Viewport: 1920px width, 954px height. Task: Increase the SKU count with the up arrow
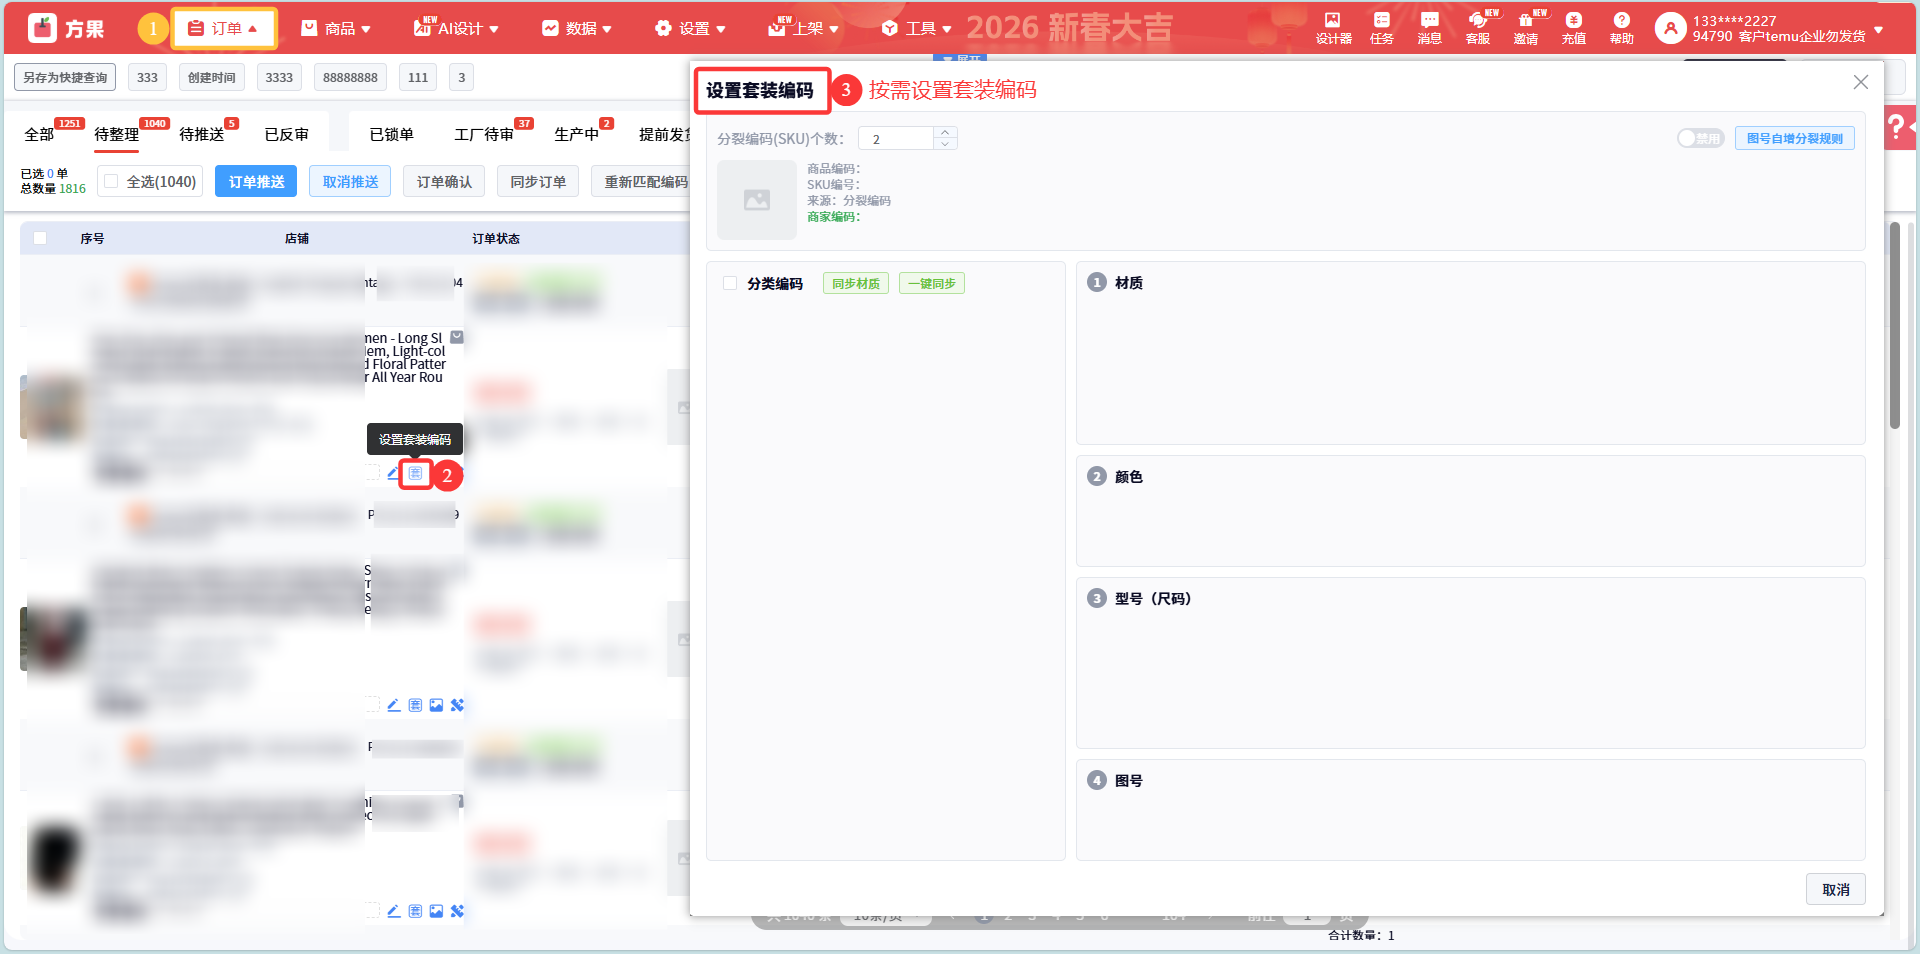point(945,132)
